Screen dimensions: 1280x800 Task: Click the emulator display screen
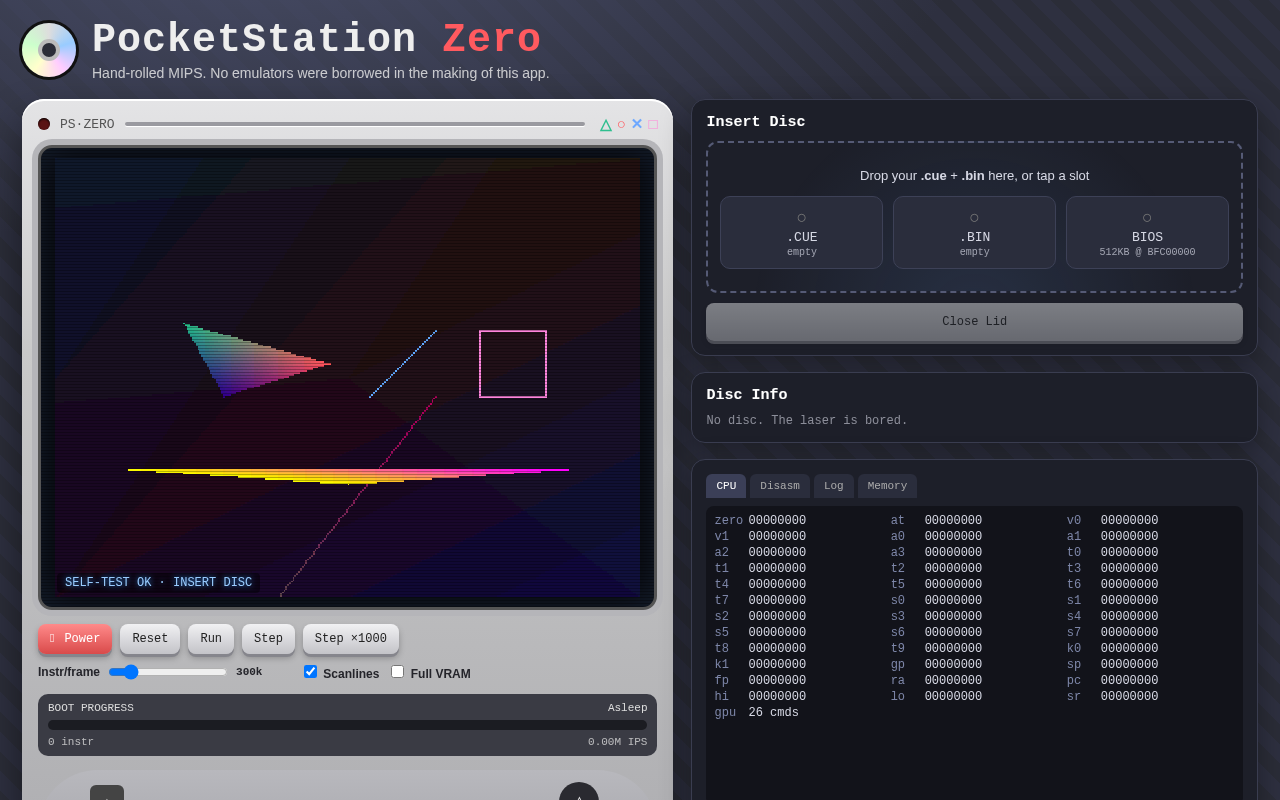(348, 378)
